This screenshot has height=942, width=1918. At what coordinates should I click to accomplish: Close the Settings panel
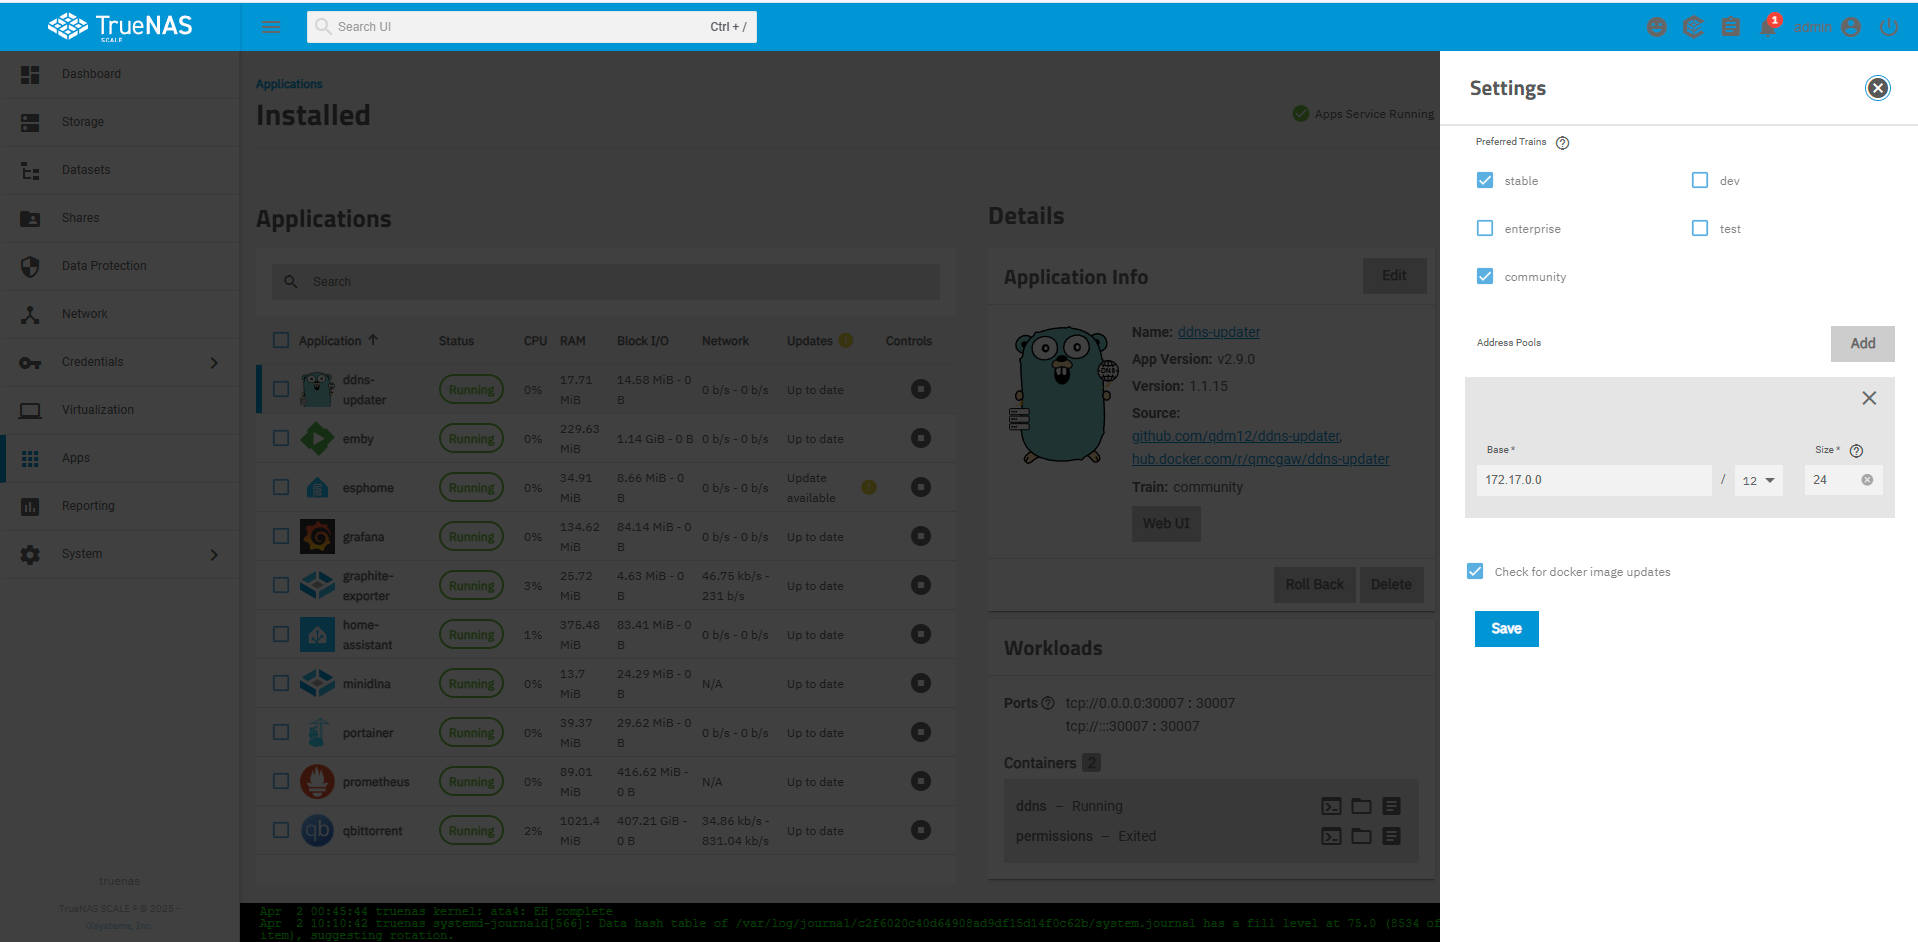tap(1877, 88)
